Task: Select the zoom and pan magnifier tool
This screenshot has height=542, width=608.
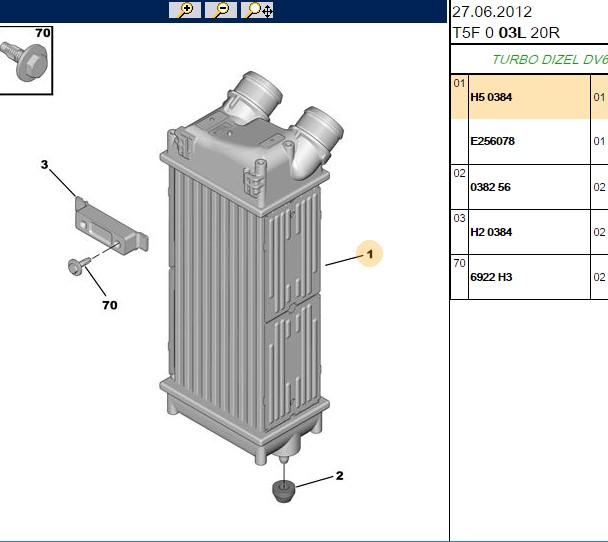Action: (257, 10)
